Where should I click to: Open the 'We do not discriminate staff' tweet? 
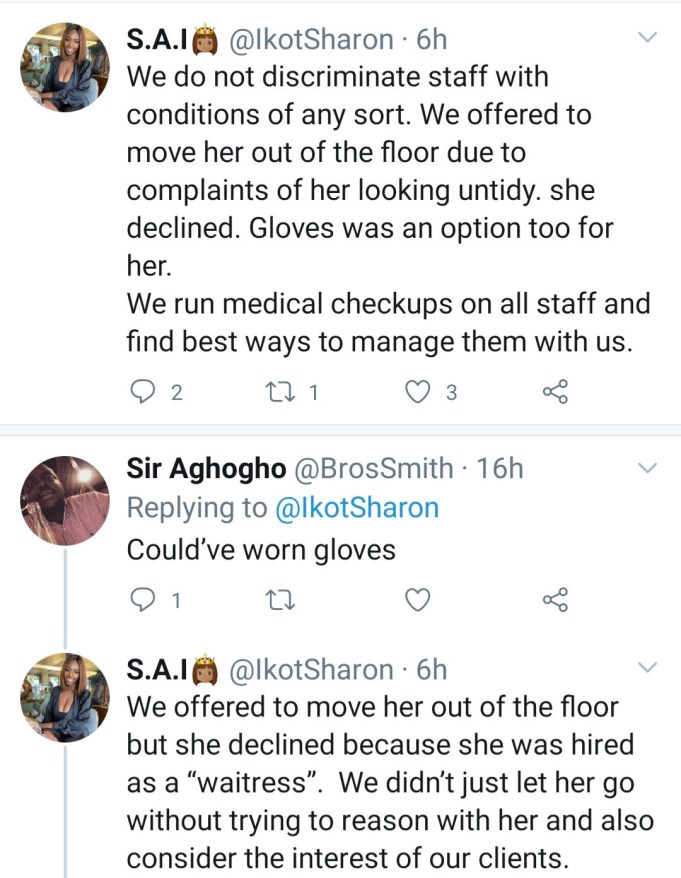388,209
